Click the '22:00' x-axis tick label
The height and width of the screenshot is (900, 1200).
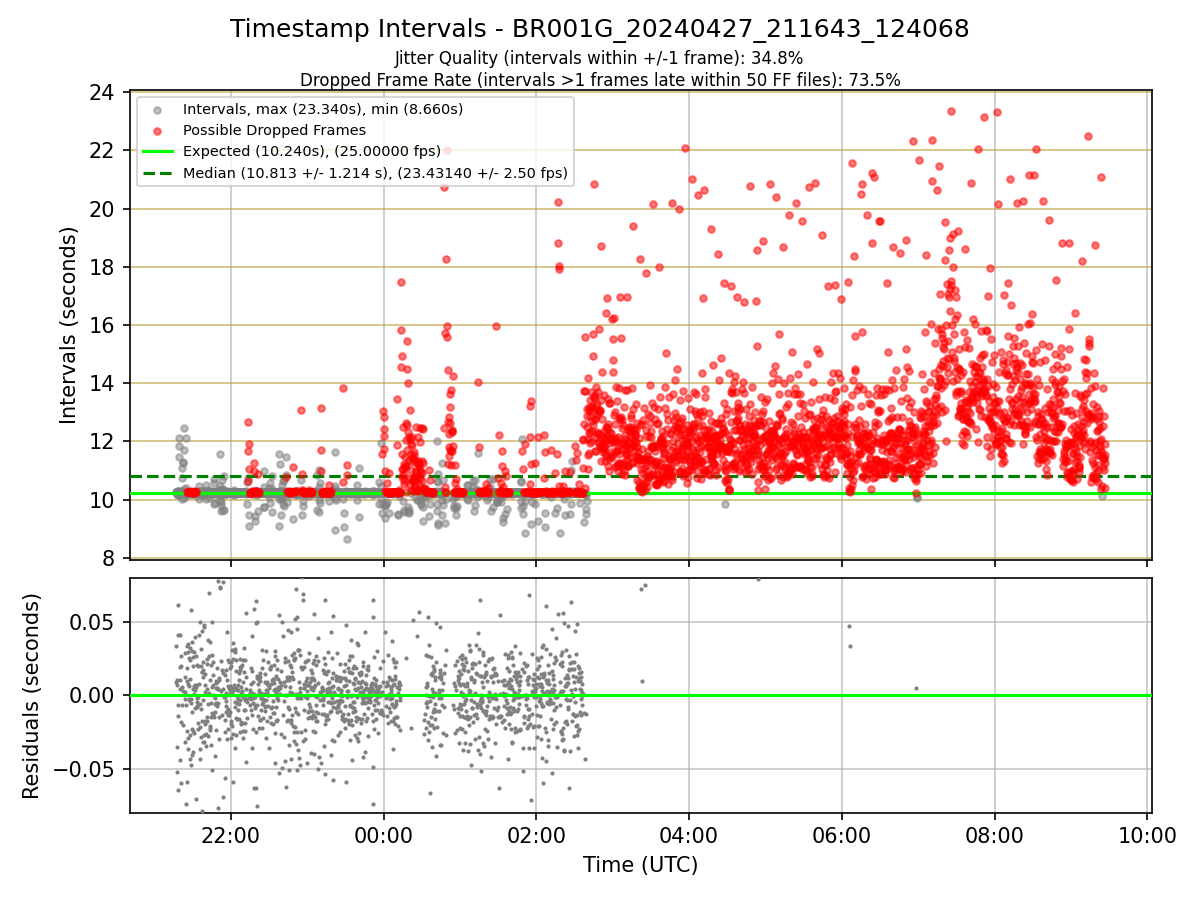click(231, 835)
